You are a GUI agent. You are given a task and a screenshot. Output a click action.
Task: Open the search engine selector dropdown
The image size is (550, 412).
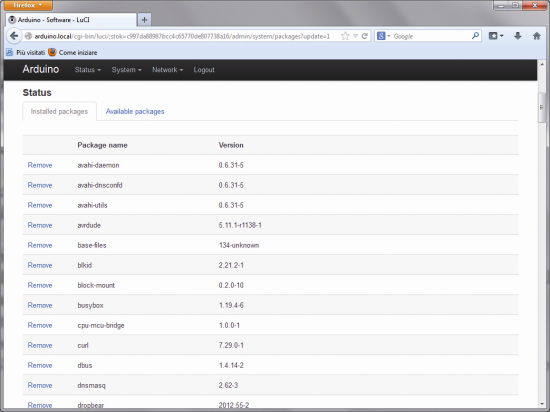383,36
